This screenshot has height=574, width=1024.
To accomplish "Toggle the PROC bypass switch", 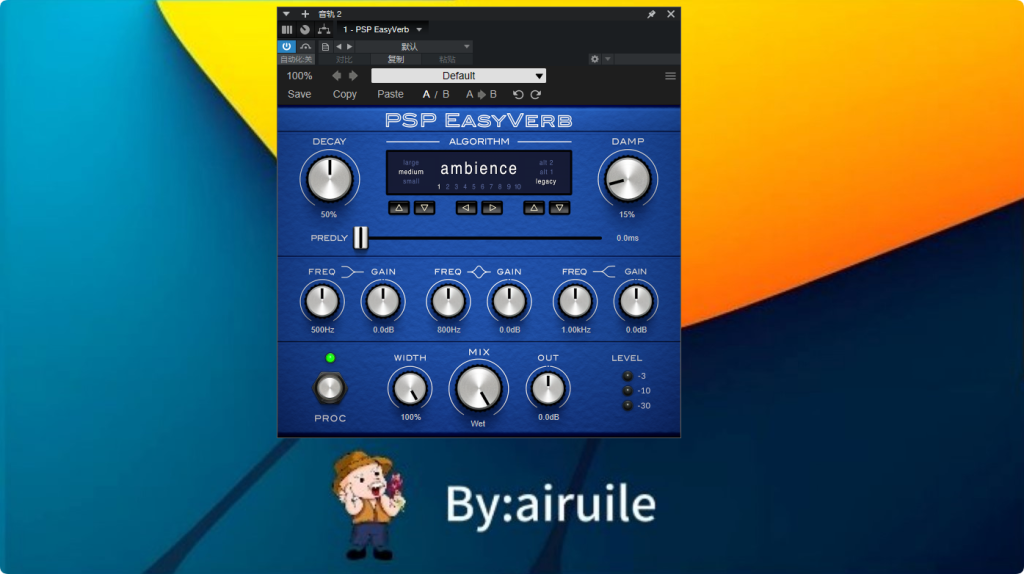I will tap(330, 389).
